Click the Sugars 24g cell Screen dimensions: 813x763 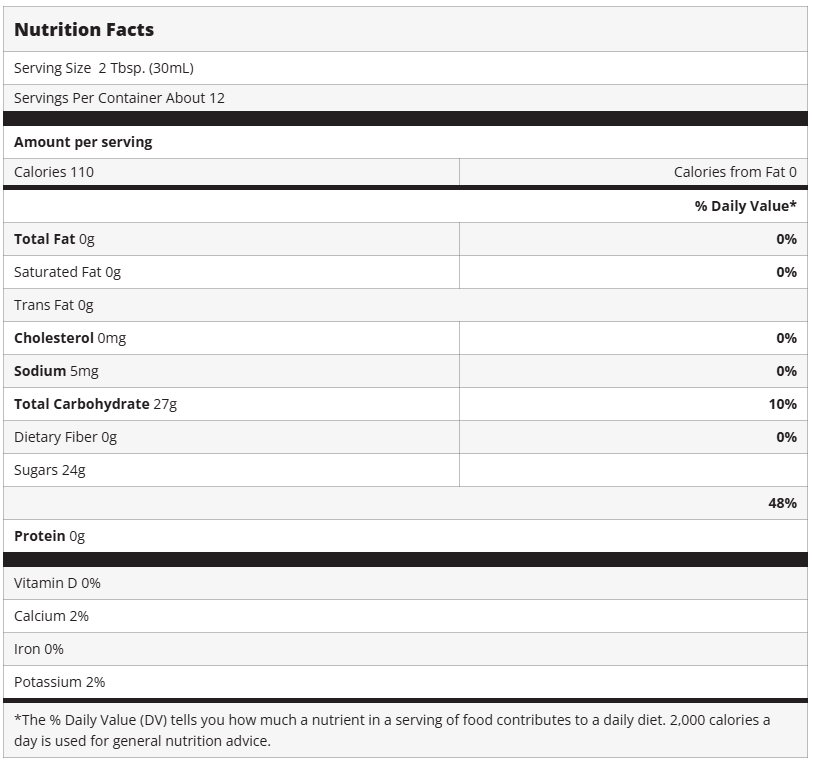pyautogui.click(x=50, y=470)
